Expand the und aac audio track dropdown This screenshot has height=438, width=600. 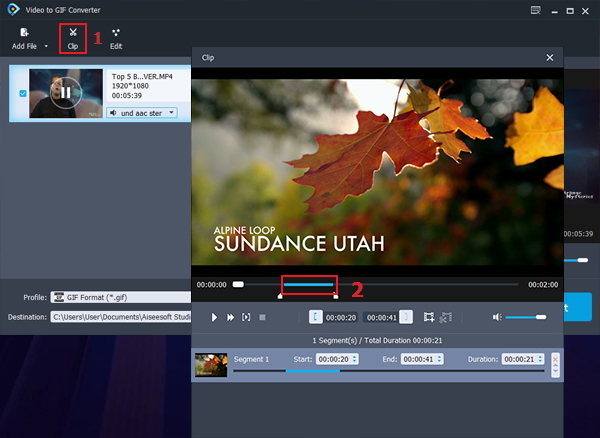click(x=171, y=113)
